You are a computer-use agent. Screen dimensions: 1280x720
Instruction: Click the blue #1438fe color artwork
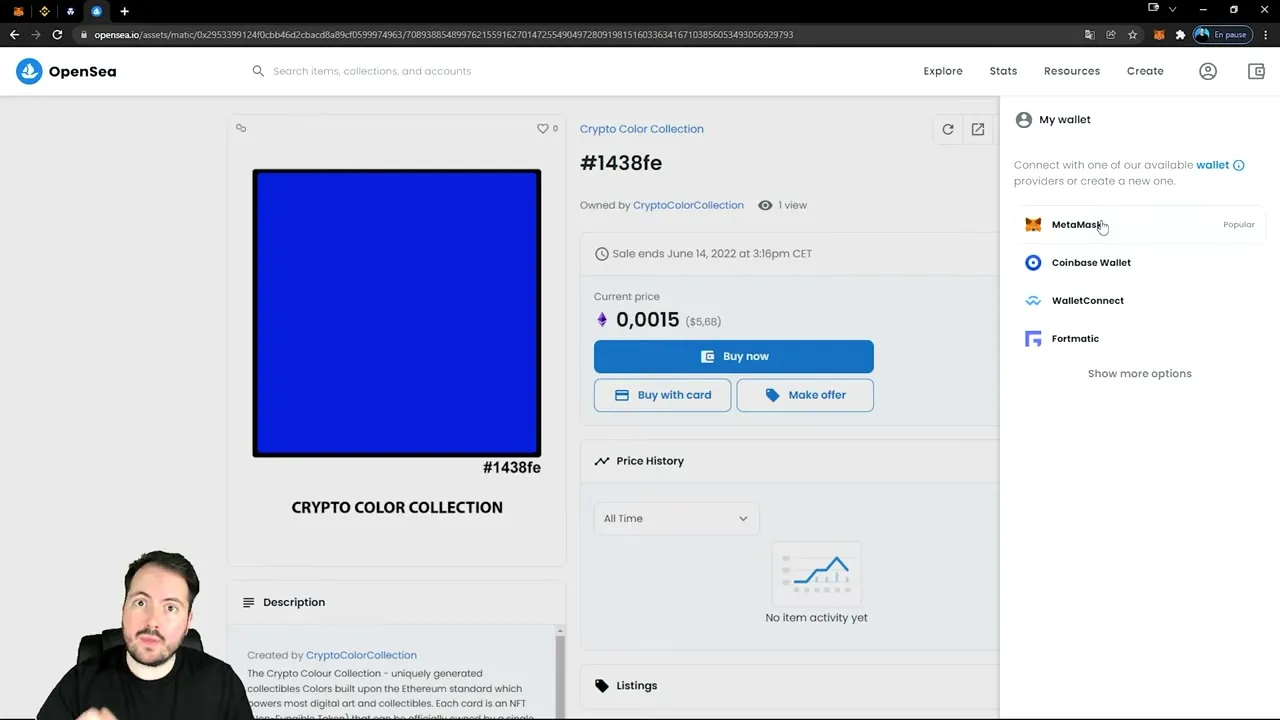click(396, 313)
